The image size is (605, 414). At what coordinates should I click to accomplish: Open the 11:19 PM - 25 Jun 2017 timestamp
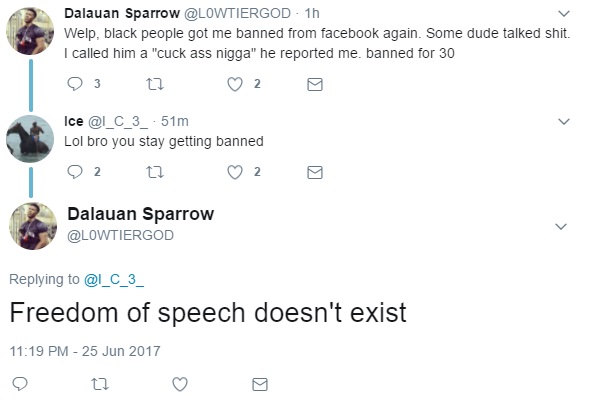click(x=85, y=351)
